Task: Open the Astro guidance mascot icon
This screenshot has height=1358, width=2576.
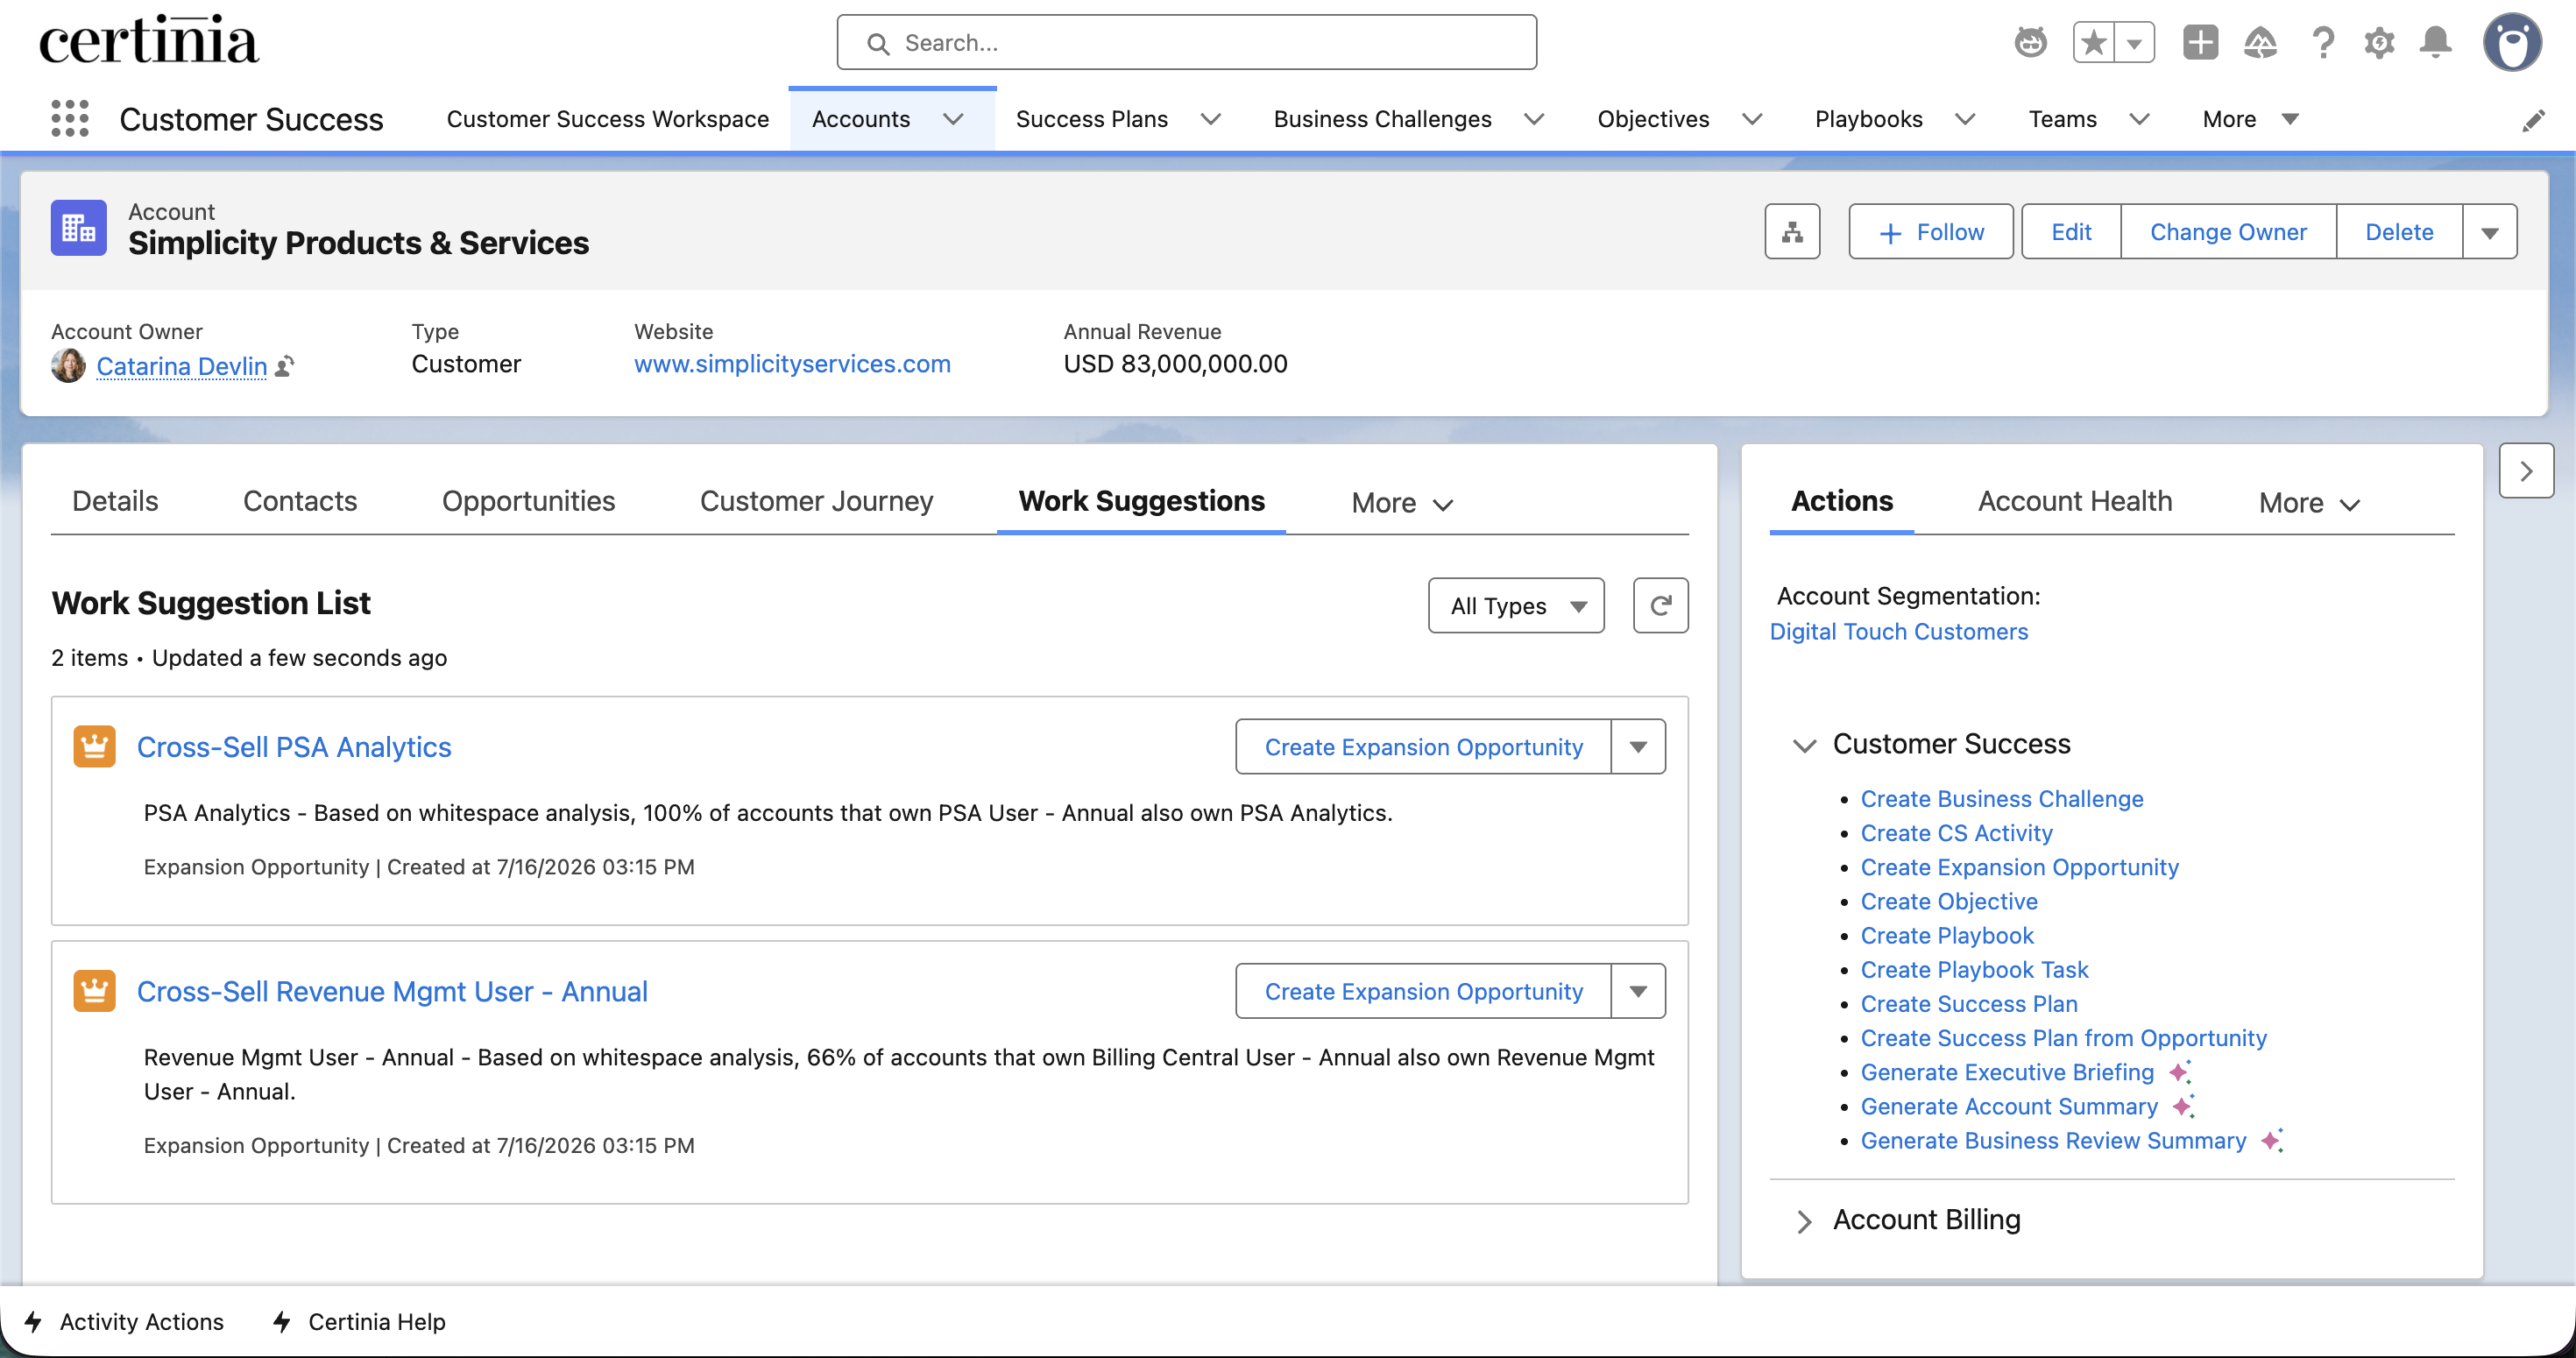Action: [x=2030, y=42]
